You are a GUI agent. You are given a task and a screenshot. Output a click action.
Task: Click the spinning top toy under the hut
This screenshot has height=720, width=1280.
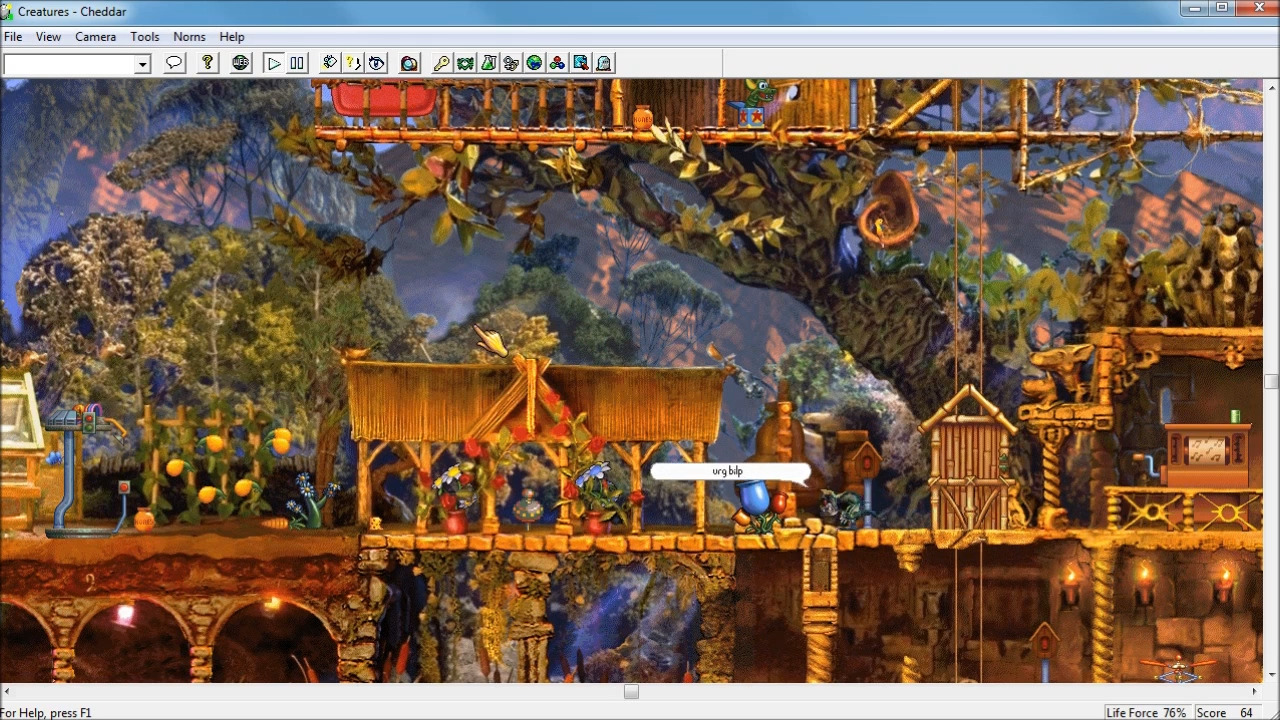tap(528, 509)
